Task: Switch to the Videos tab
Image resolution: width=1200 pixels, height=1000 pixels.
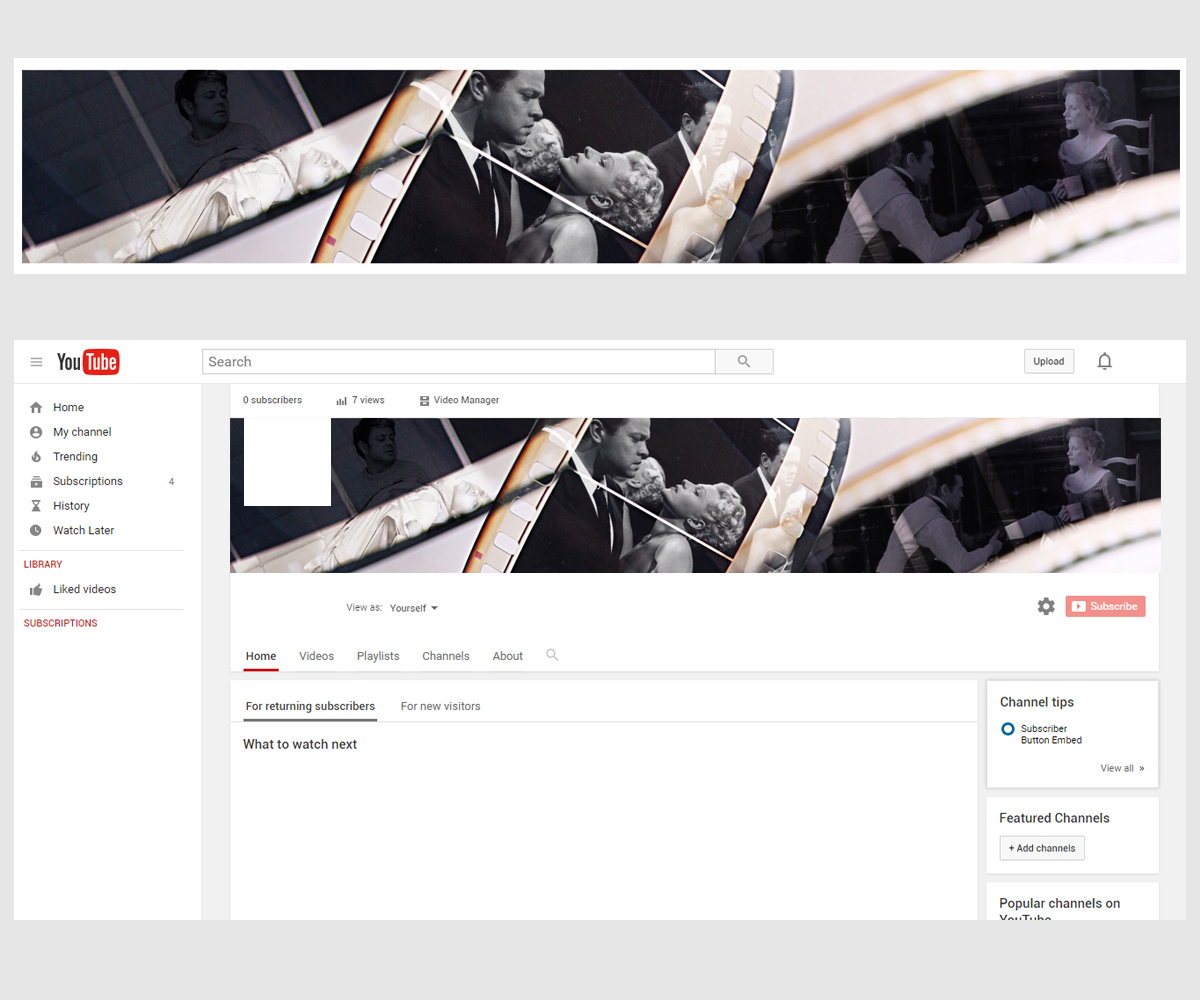Action: [316, 656]
